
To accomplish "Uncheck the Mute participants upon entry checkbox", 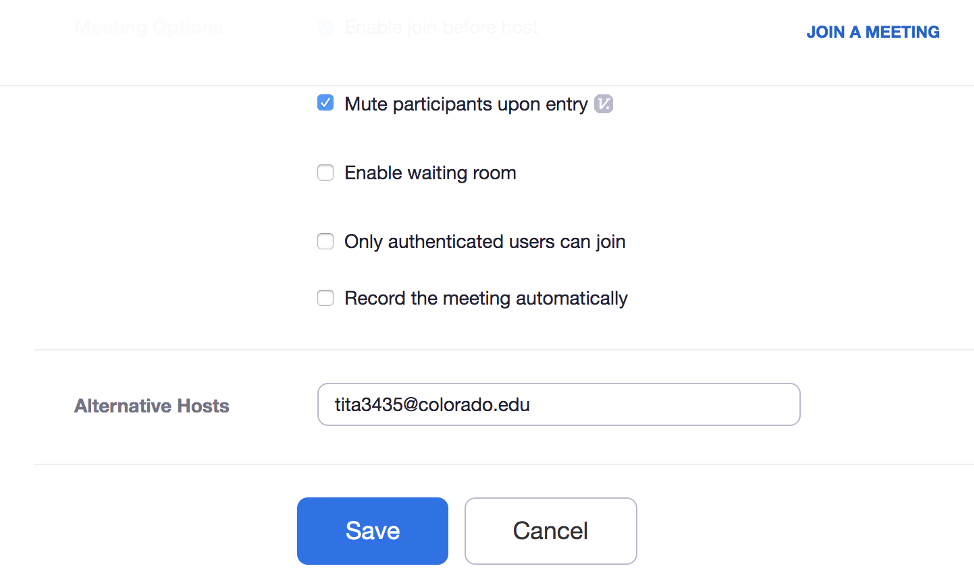I will pyautogui.click(x=325, y=103).
